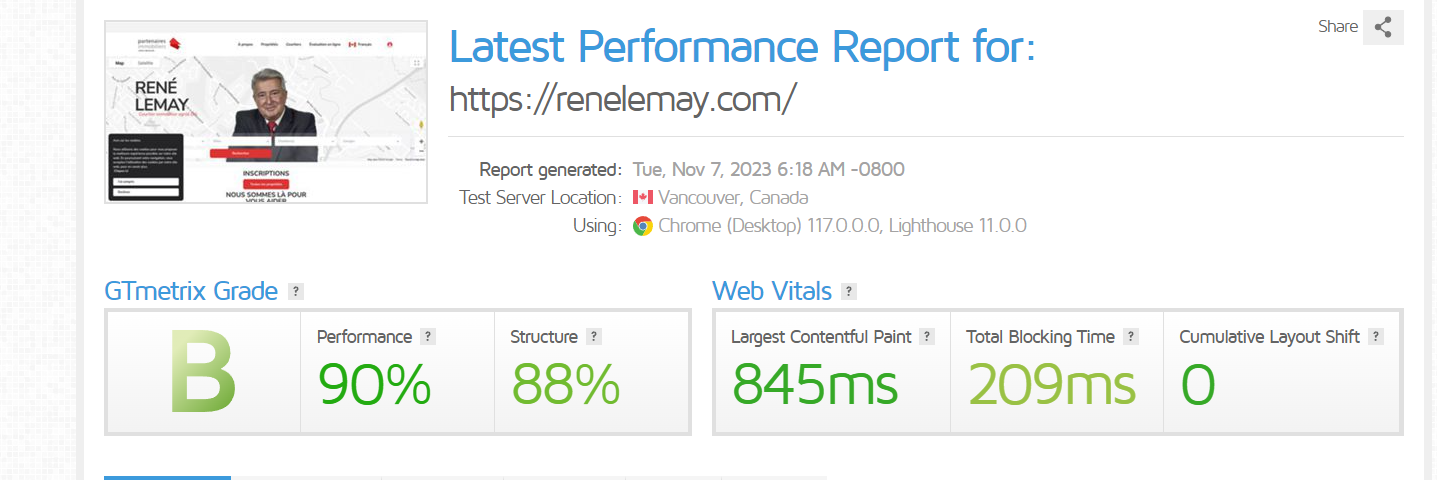This screenshot has width=1437, height=480.
Task: Open Largest Contentful Paint help icon
Action: tap(927, 337)
